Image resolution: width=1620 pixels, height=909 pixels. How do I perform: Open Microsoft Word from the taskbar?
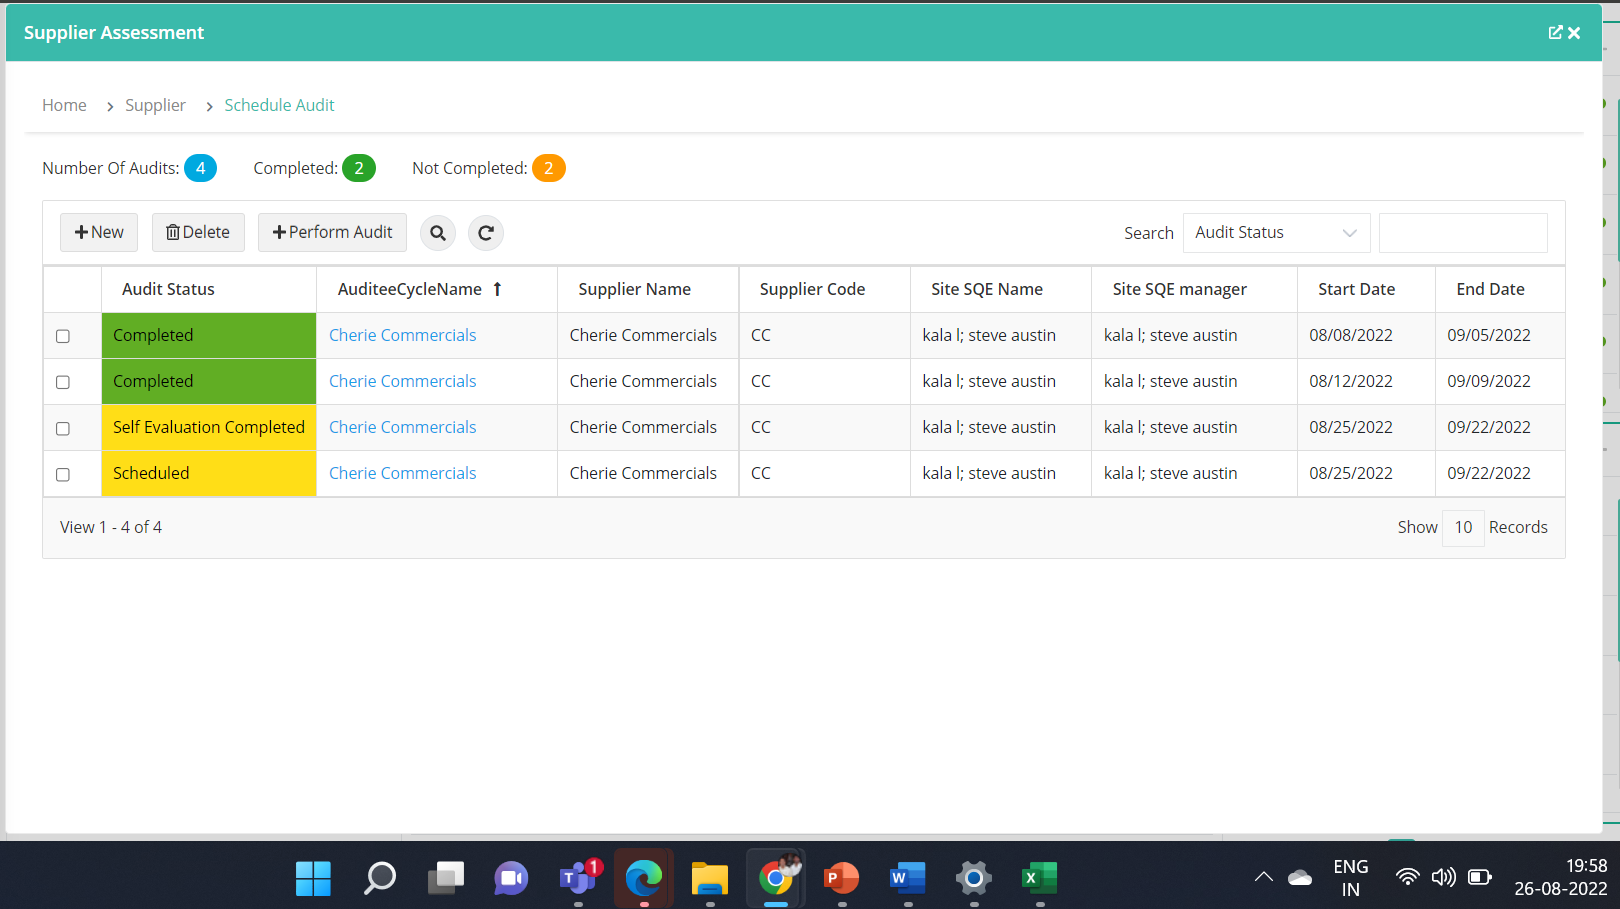(908, 879)
